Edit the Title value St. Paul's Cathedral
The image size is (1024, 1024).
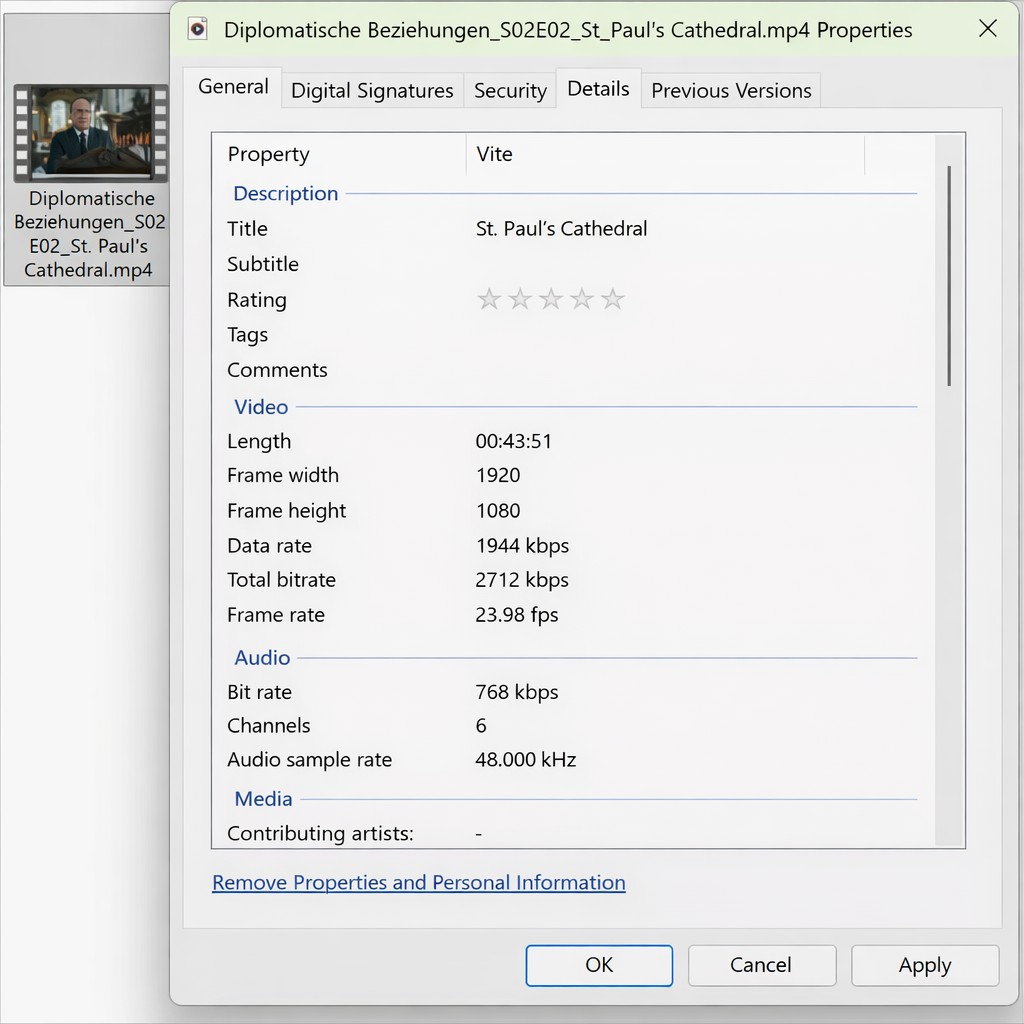[561, 228]
